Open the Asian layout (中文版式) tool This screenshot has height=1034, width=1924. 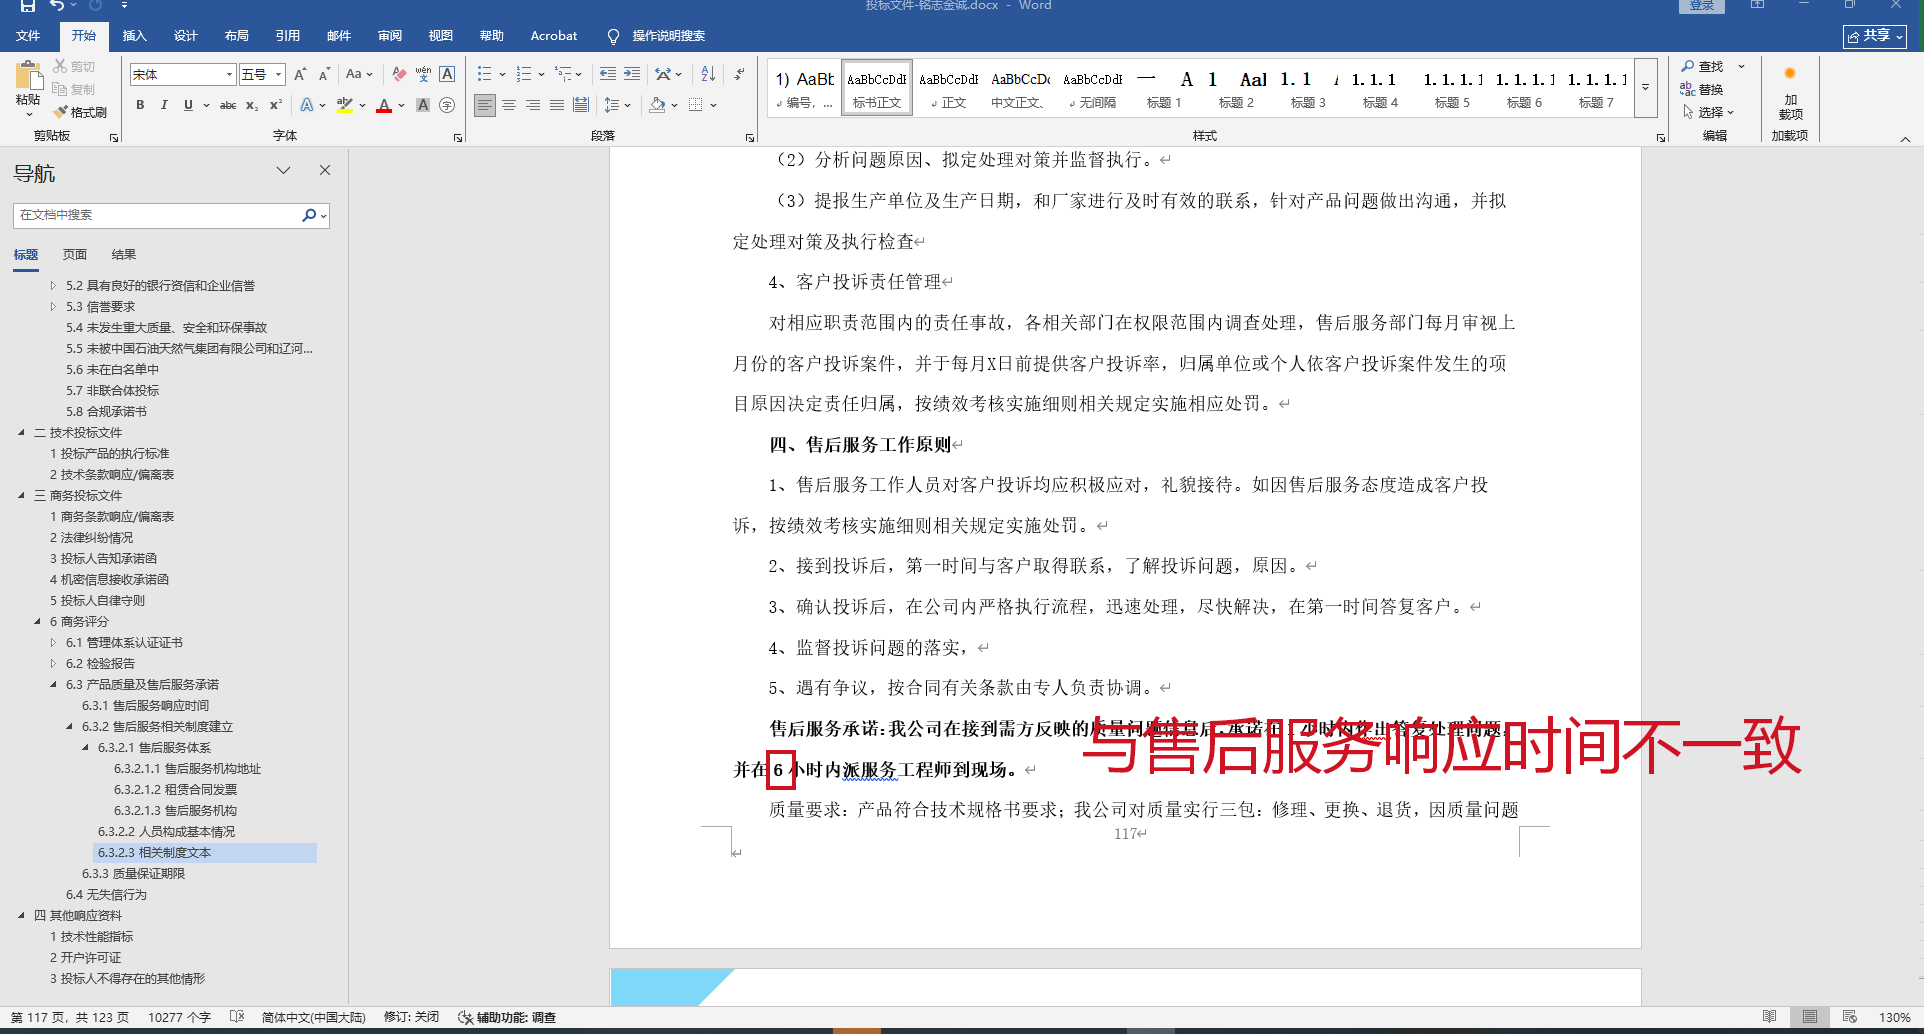664,75
